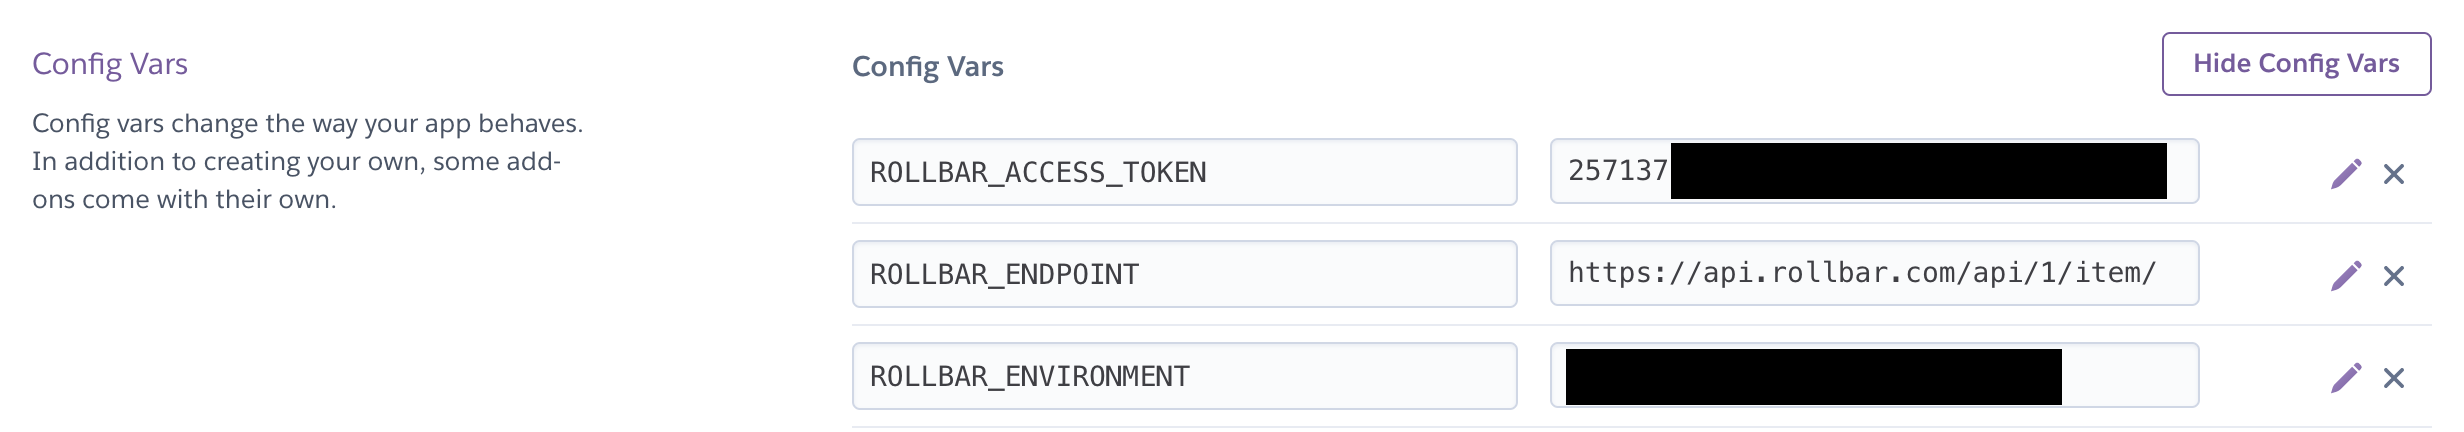2464x432 pixels.
Task: Edit the ROLLBAR_ENVIRONMENT variable with pencil icon
Action: pyautogui.click(x=2346, y=378)
